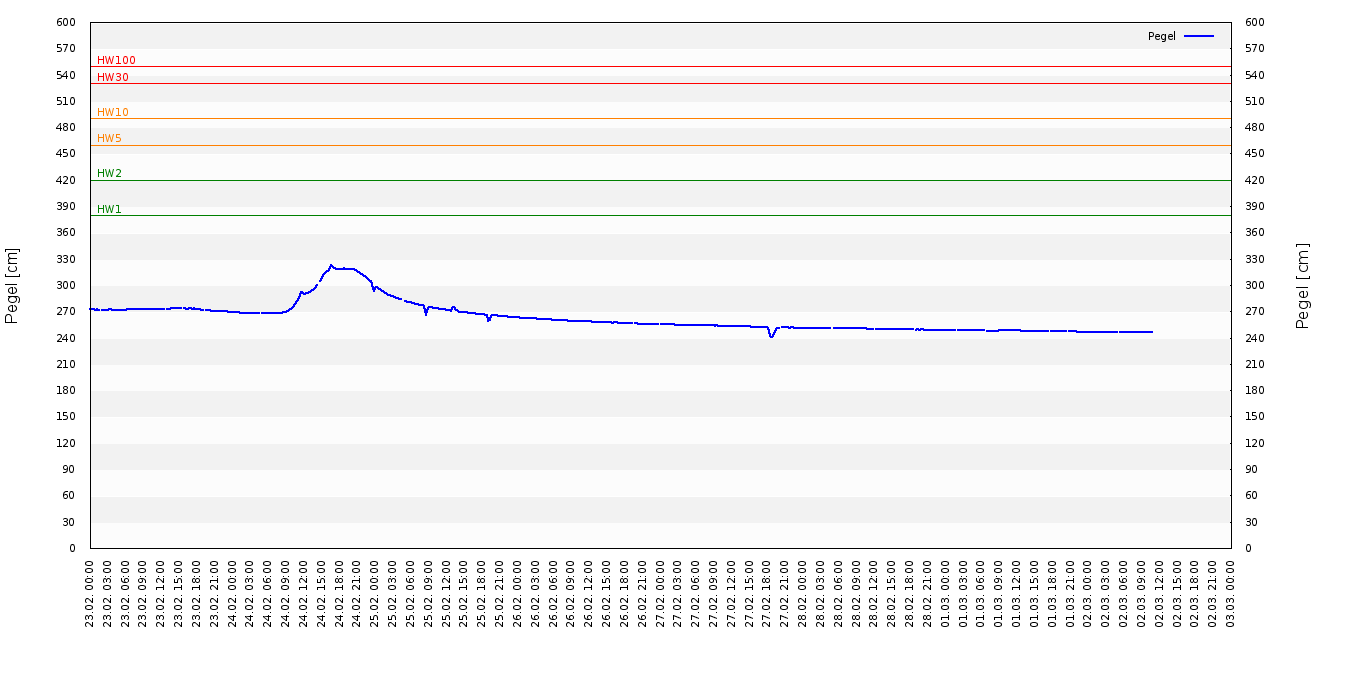
Task: Select the 03.03. 00:00 time axis label
Action: pos(1231,593)
